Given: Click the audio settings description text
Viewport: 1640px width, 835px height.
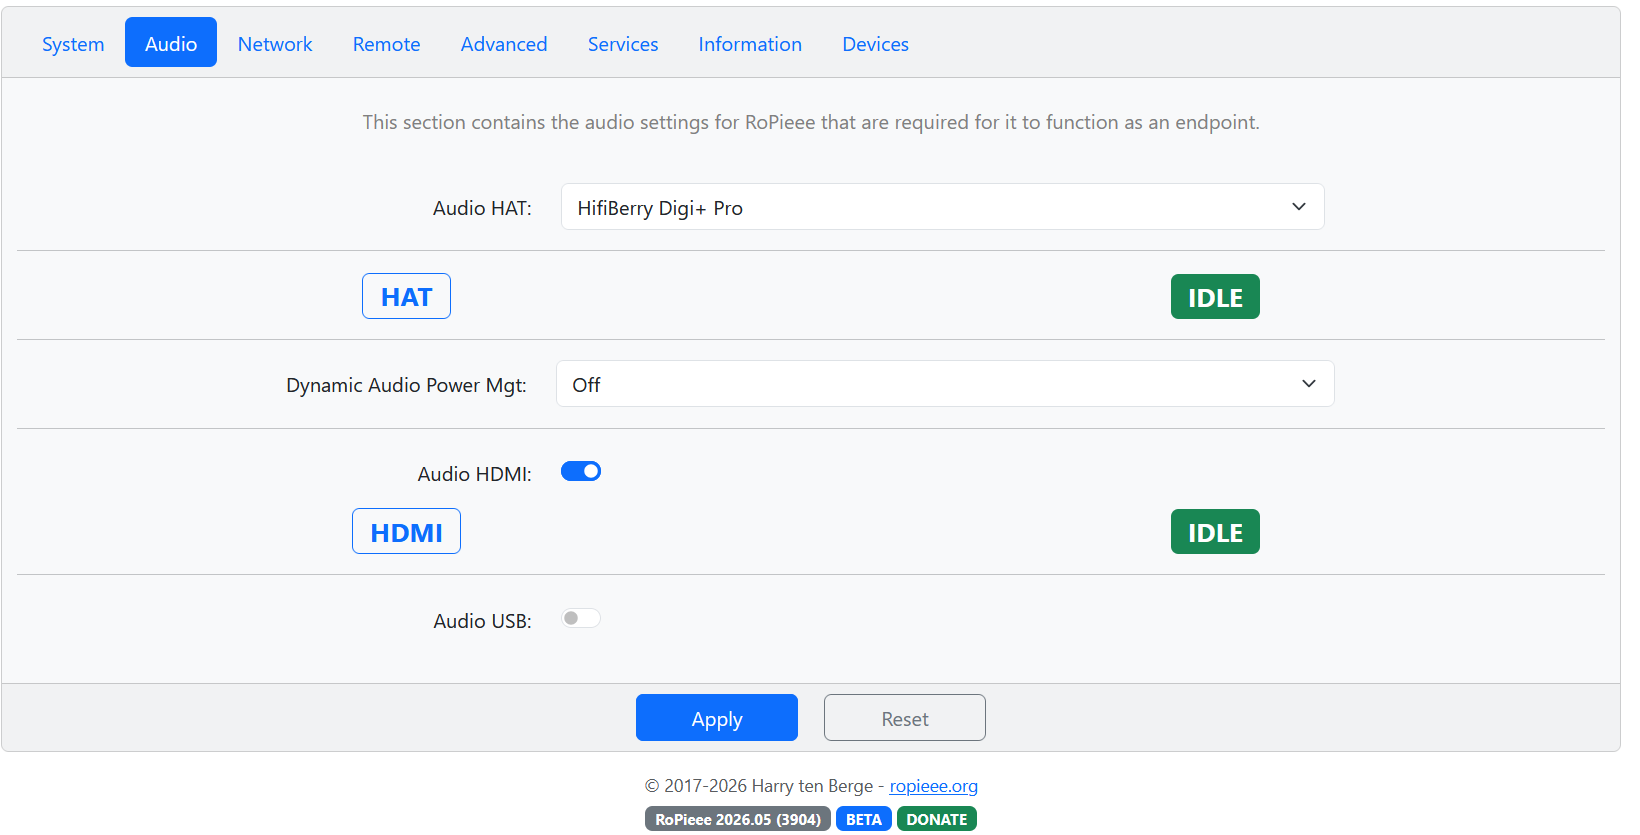Looking at the screenshot, I should (x=811, y=122).
